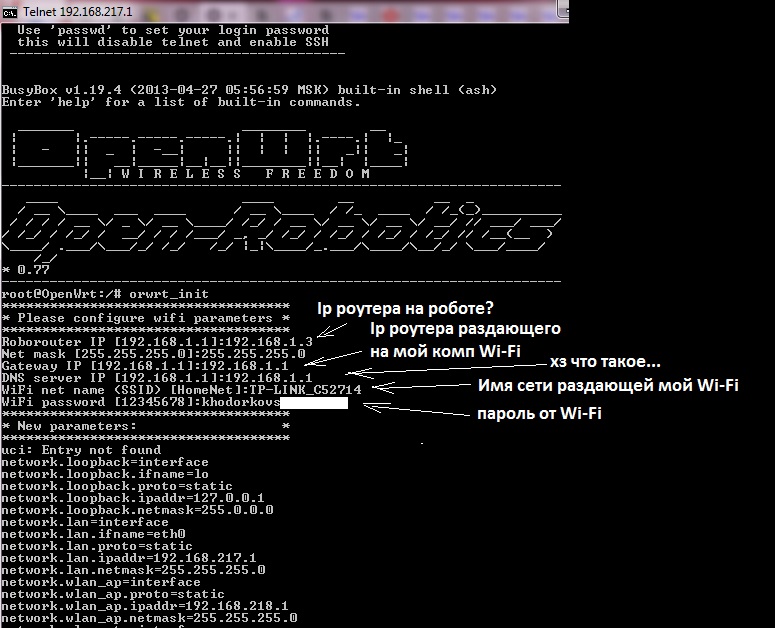Select 'network.lan.netmask=255.255.255.0' line
The width and height of the screenshot is (775, 628).
coord(133,570)
